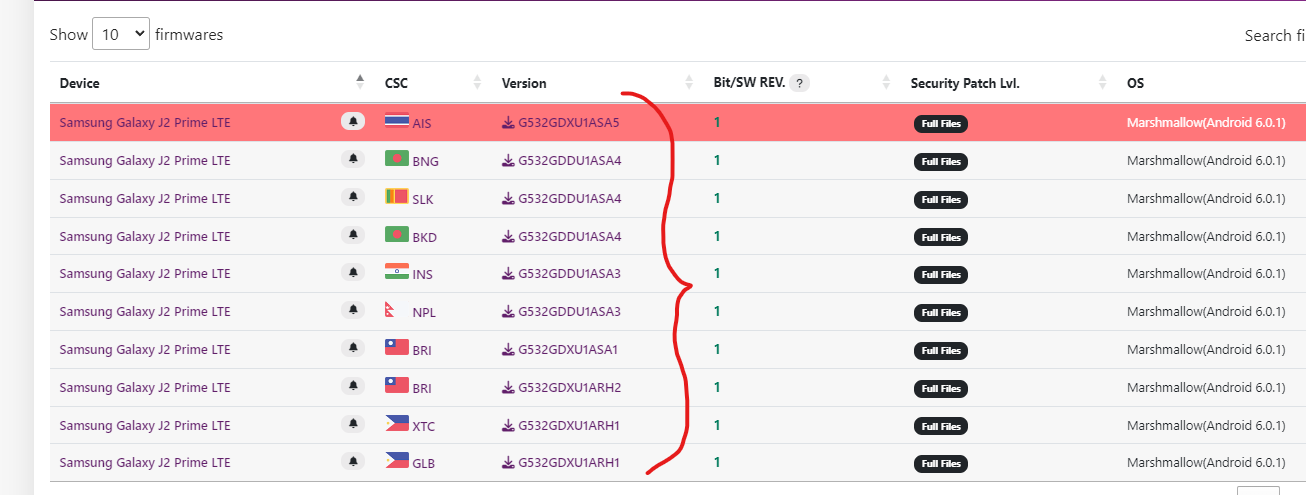Click the Bangladesh flag beside BNG
The height and width of the screenshot is (495, 1306).
pyautogui.click(x=396, y=159)
